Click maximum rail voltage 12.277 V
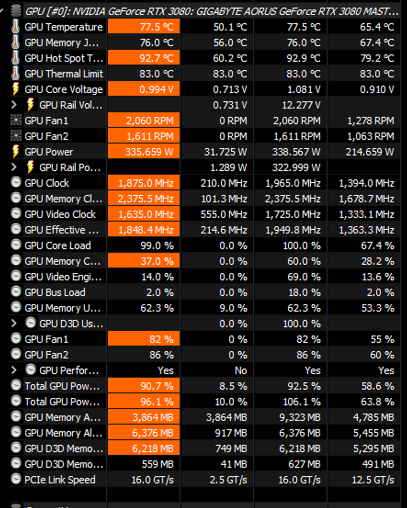407x508 pixels. [x=301, y=105]
